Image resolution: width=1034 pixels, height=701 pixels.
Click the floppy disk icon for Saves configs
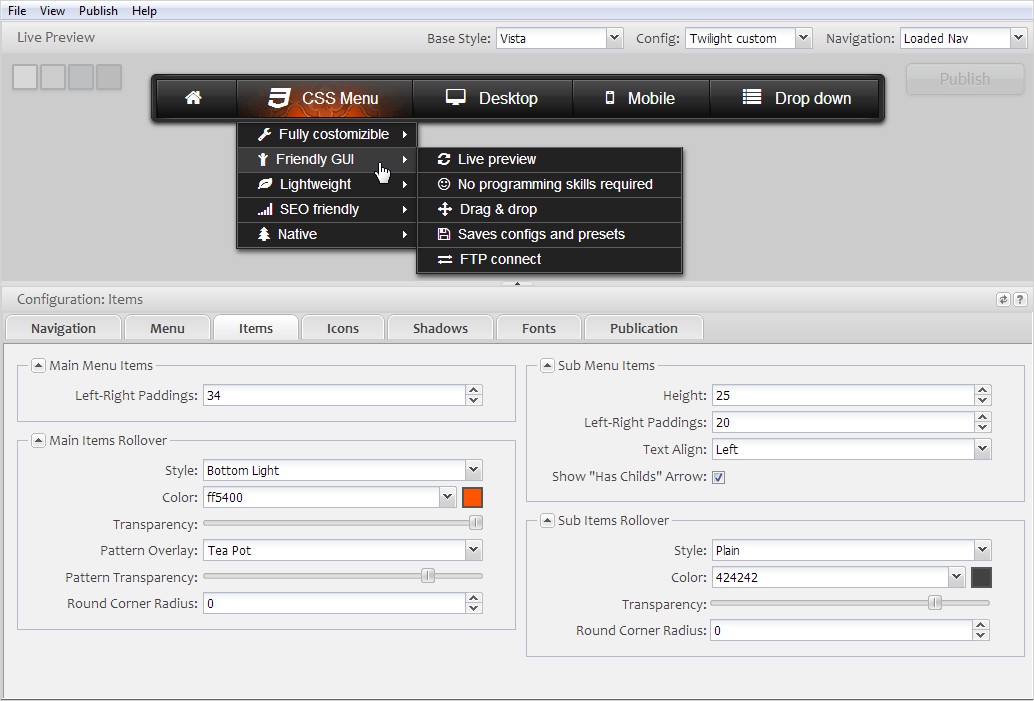click(444, 234)
